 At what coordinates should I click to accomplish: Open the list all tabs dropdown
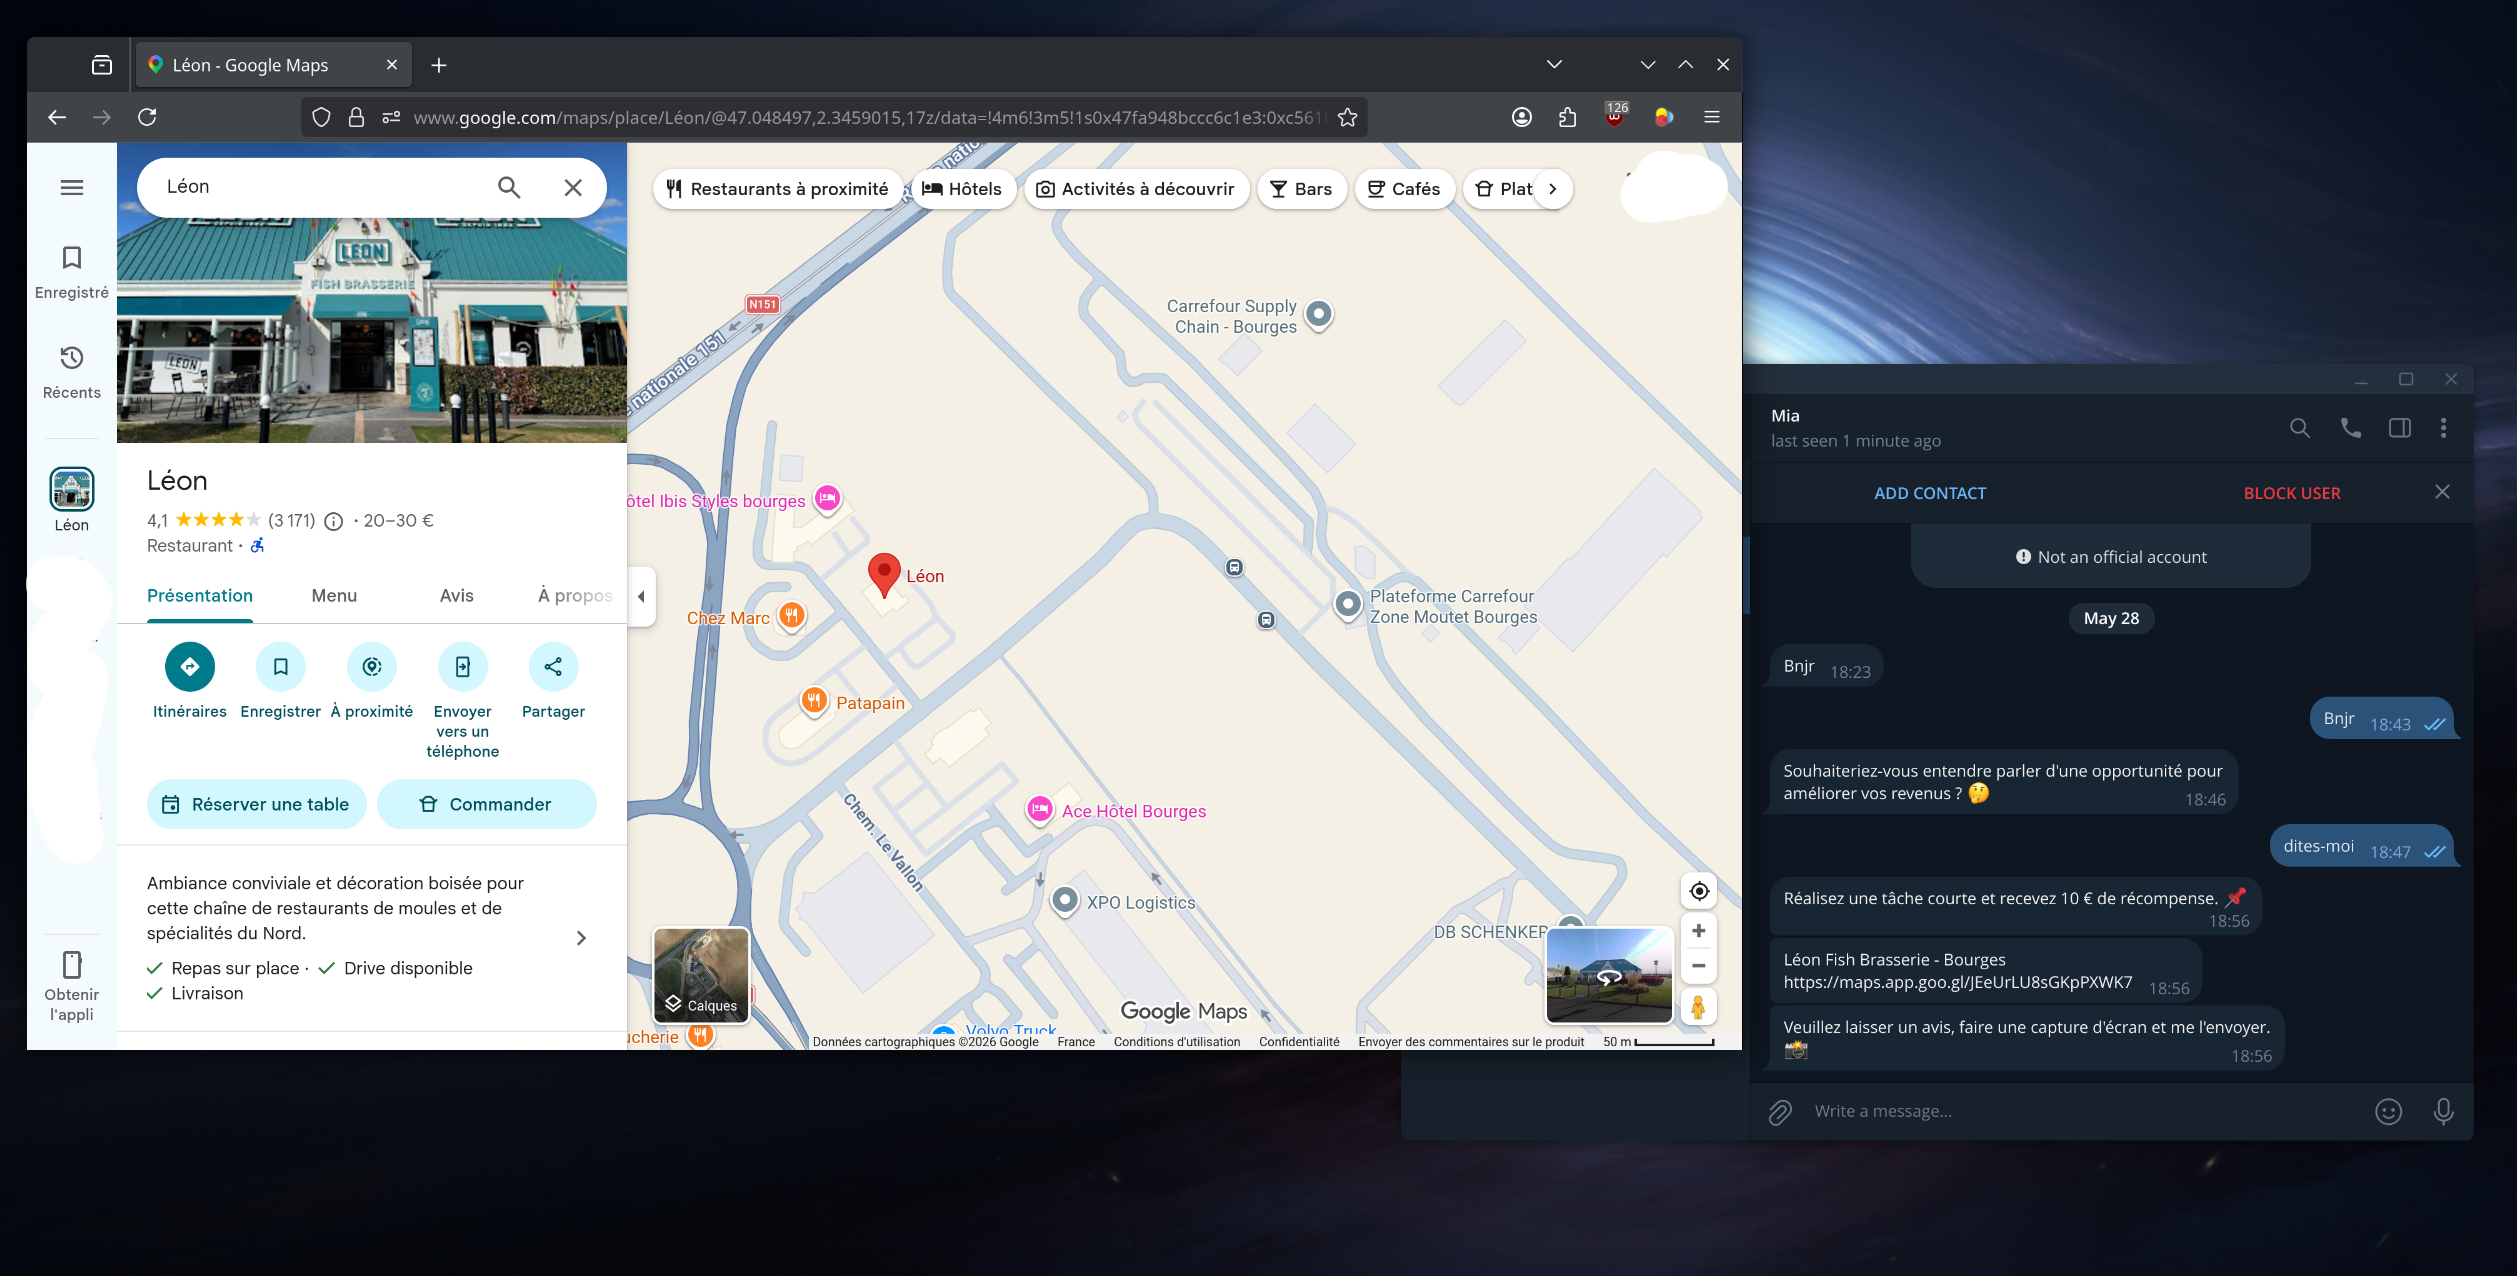[1554, 64]
